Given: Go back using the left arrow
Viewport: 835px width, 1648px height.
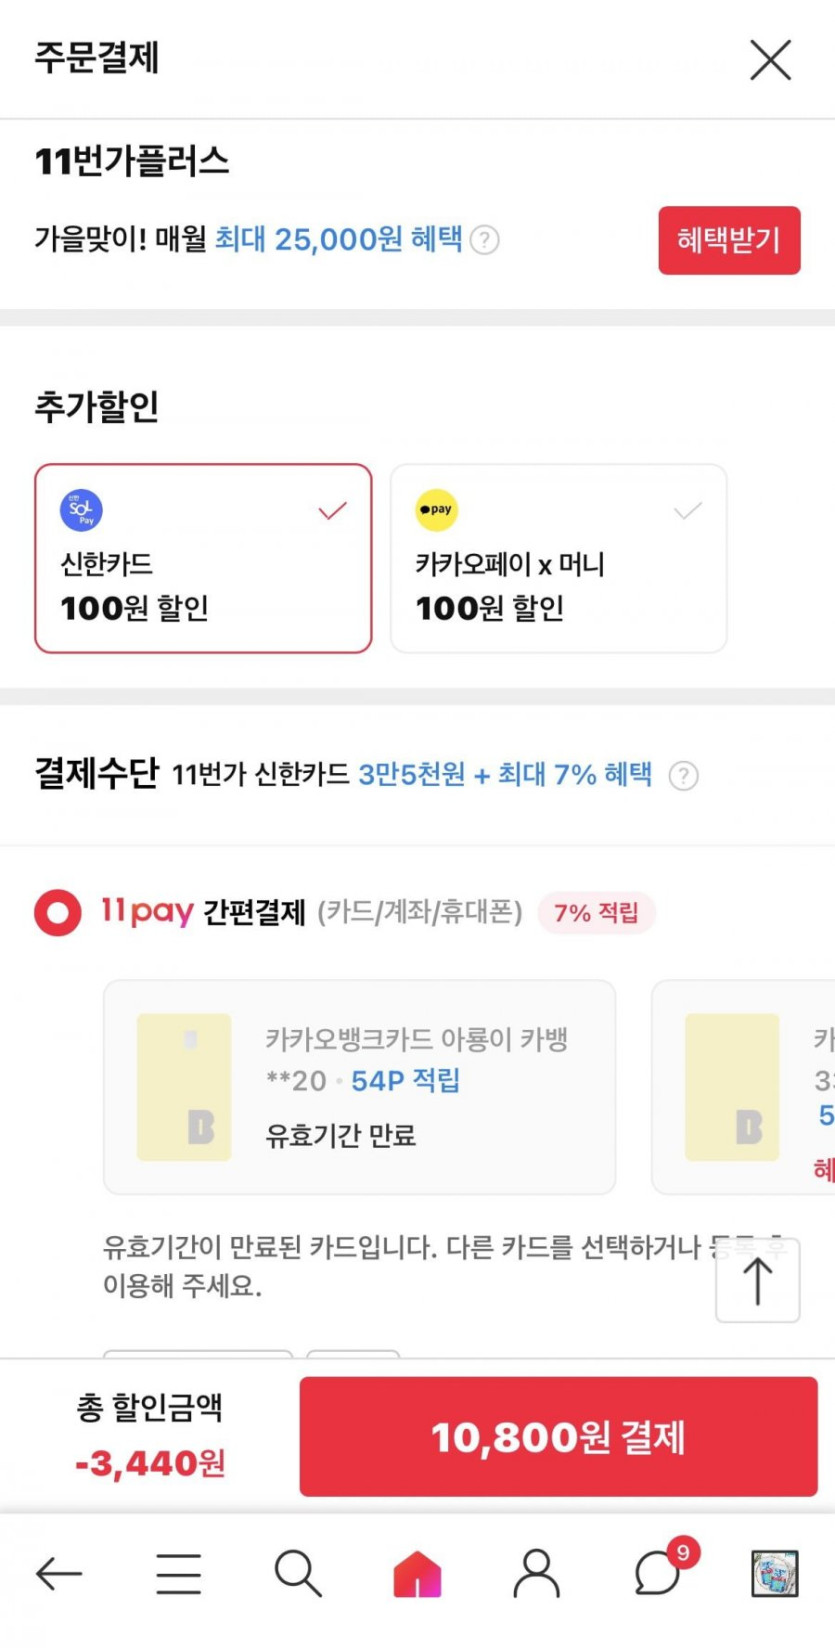Looking at the screenshot, I should tap(59, 1573).
